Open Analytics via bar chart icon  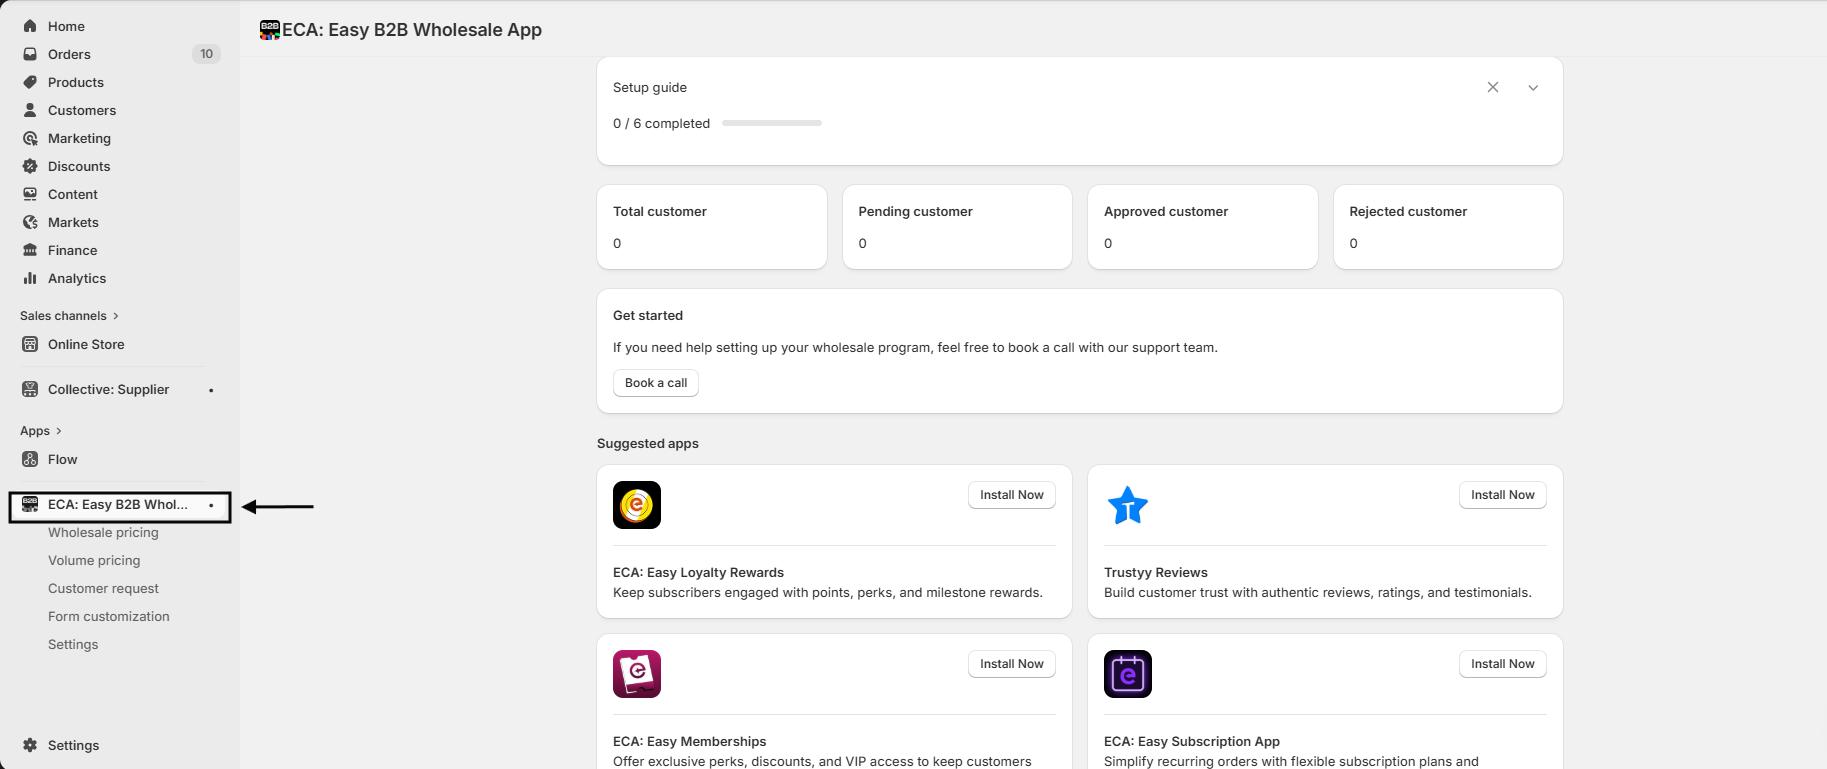tap(30, 278)
